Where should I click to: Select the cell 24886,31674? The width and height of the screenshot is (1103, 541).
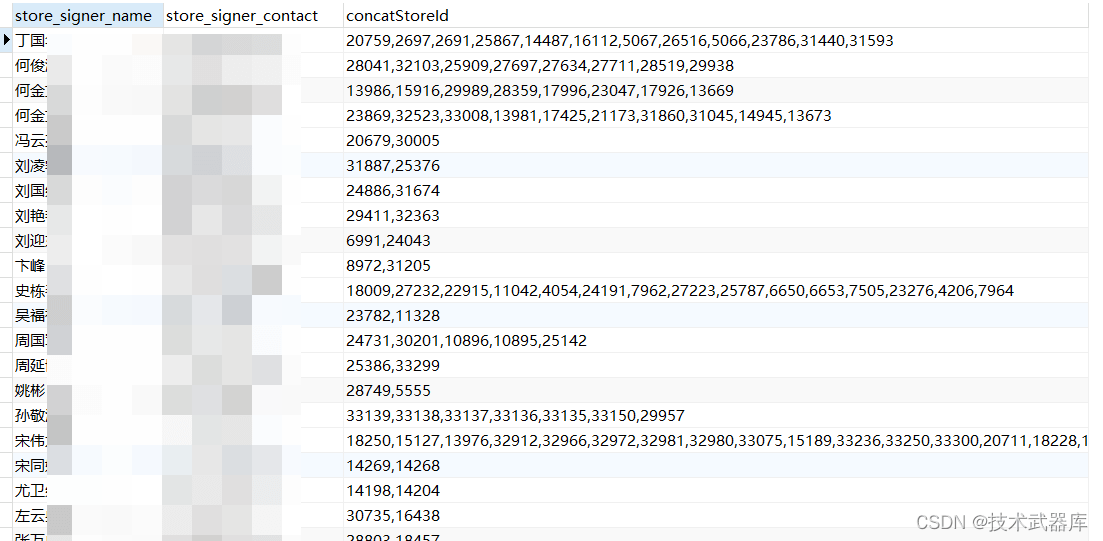point(716,191)
